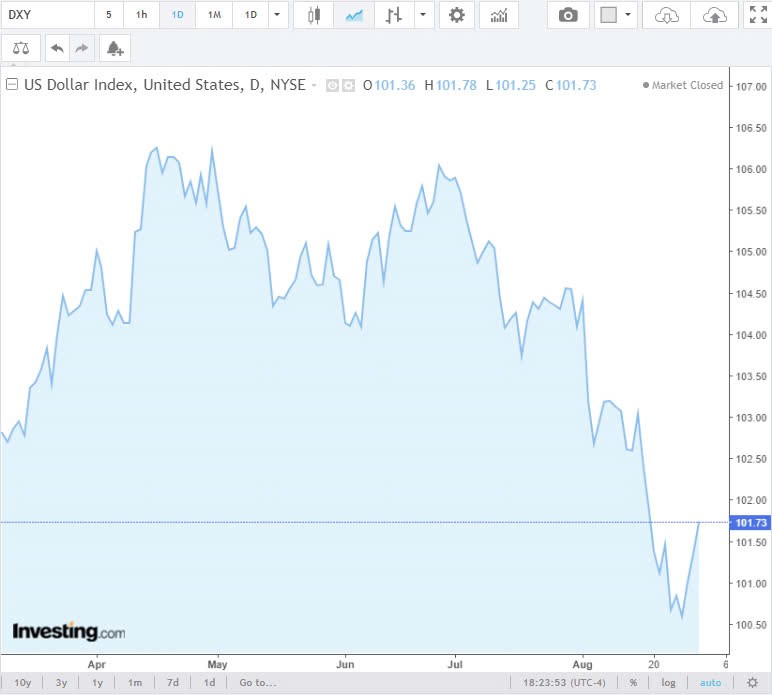Expand the time interval dropdown arrow
The width and height of the screenshot is (772, 695).
tap(277, 15)
